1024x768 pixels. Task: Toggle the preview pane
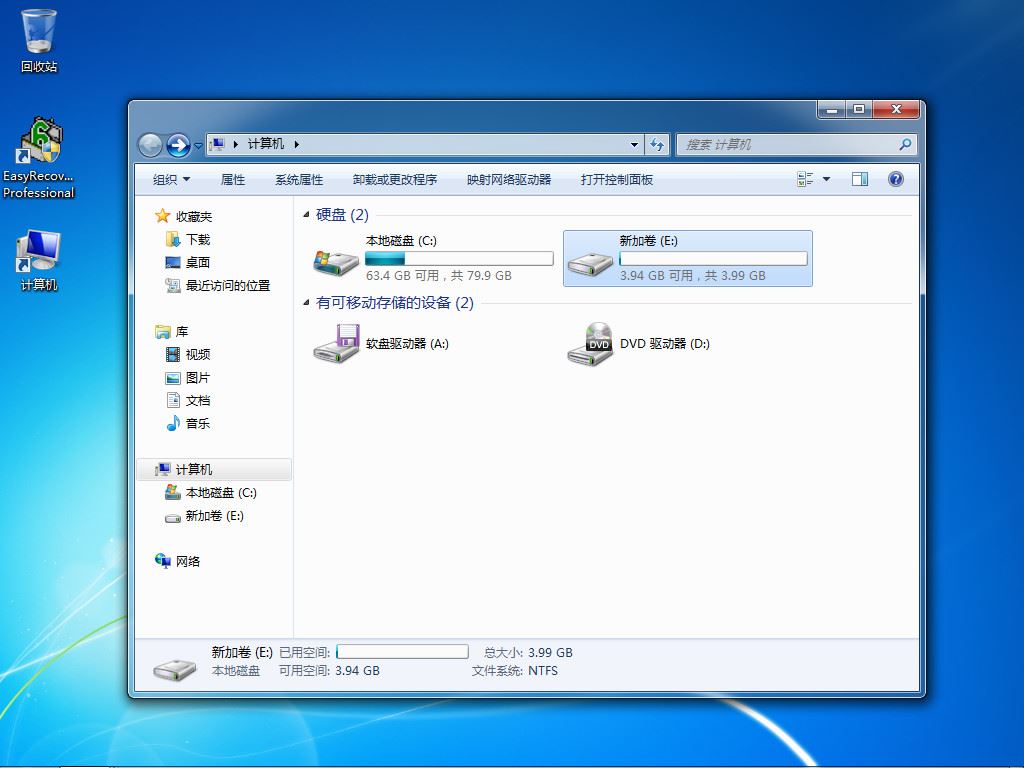859,179
